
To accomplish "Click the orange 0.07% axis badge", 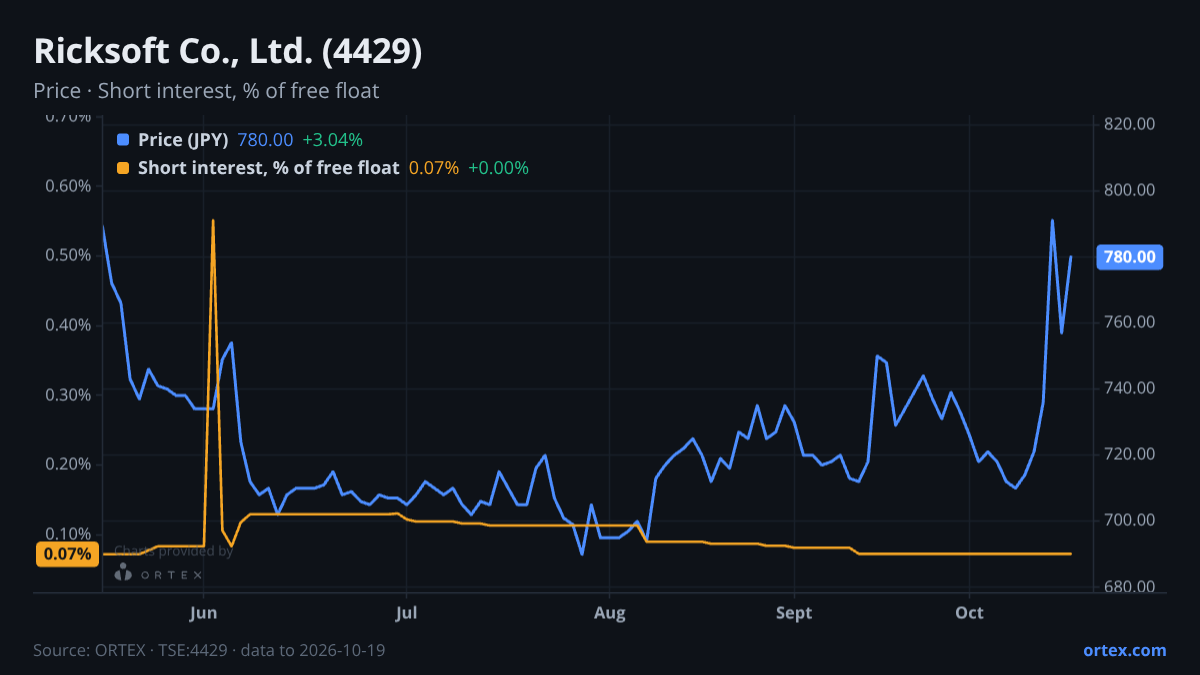I will pos(67,554).
